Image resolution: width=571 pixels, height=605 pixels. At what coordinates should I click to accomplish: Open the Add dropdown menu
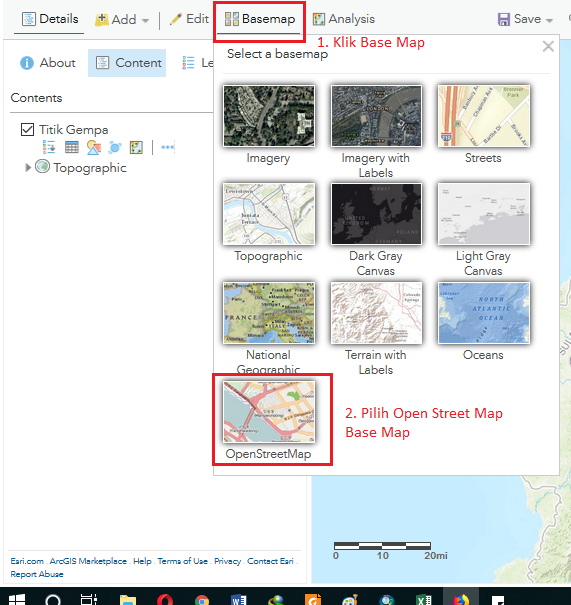[122, 19]
